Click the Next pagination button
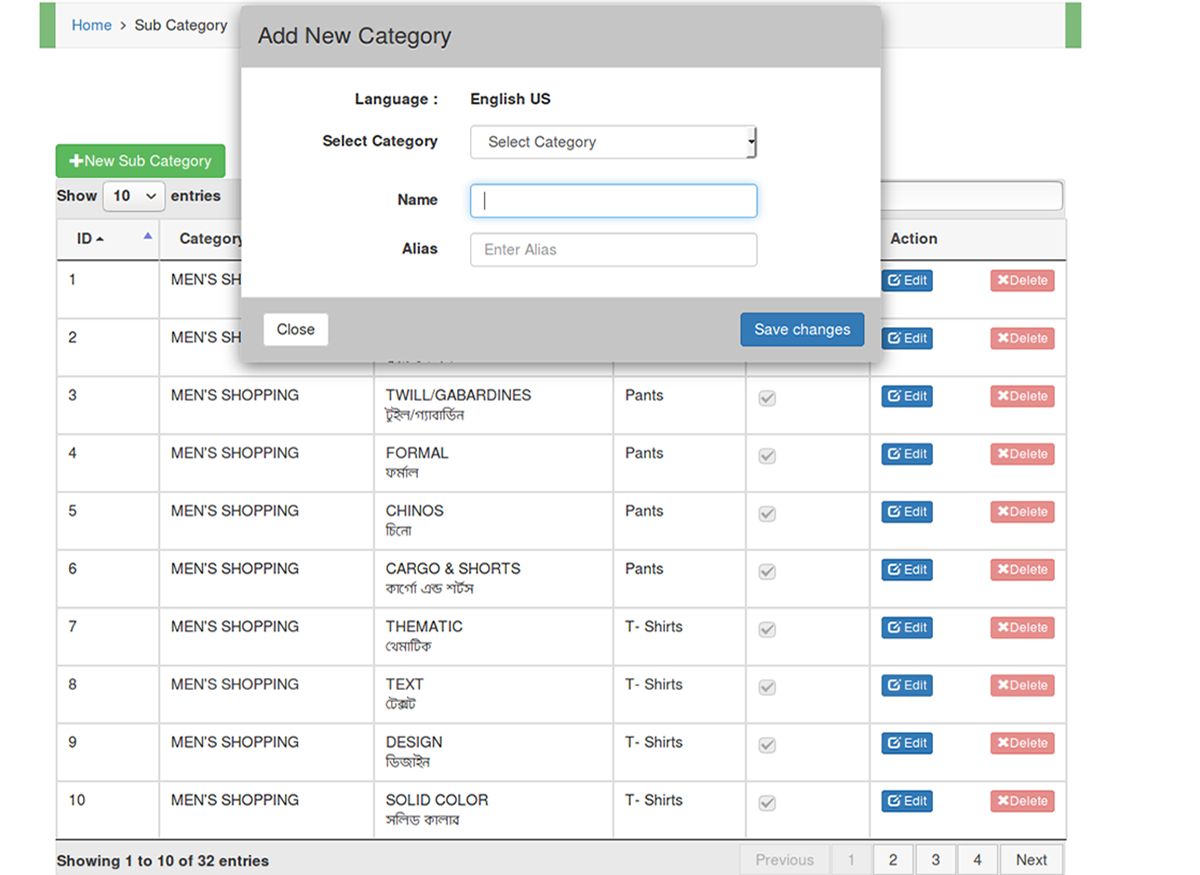 click(1031, 860)
